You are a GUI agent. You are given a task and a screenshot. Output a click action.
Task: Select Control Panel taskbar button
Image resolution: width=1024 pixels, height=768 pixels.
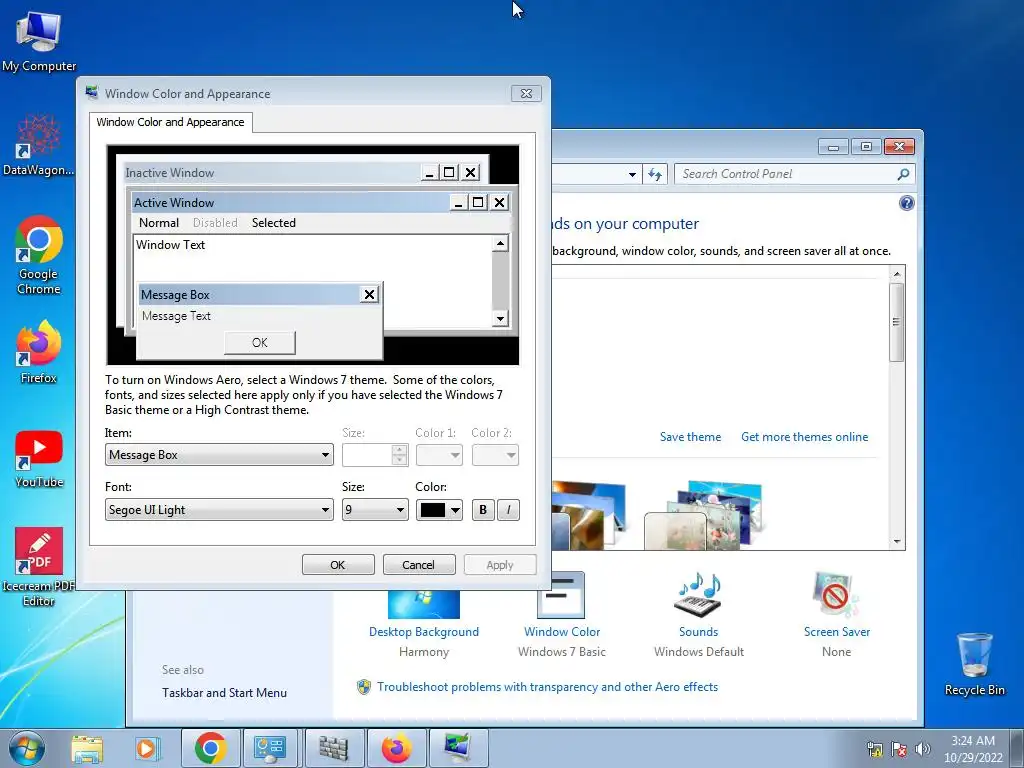(x=270, y=748)
